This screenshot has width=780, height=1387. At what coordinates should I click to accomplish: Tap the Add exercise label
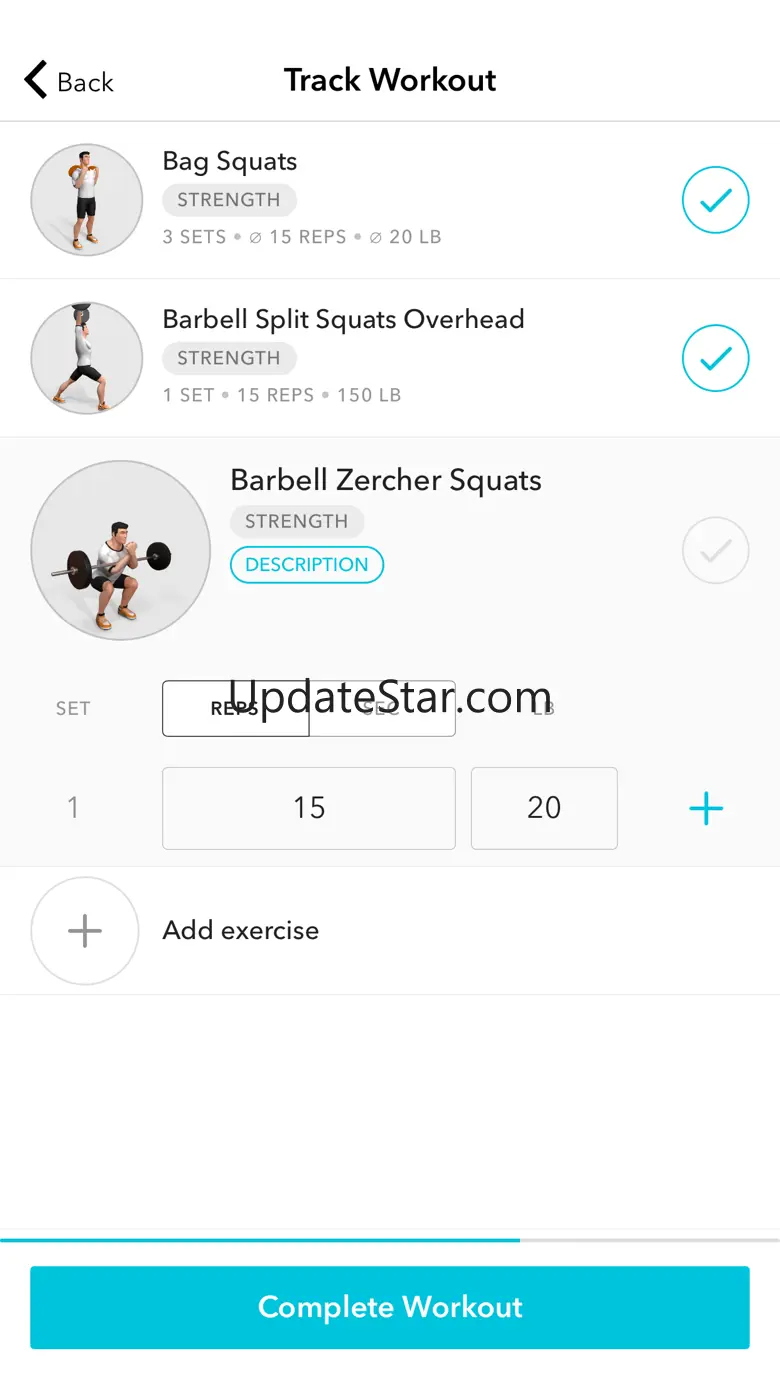tap(241, 930)
